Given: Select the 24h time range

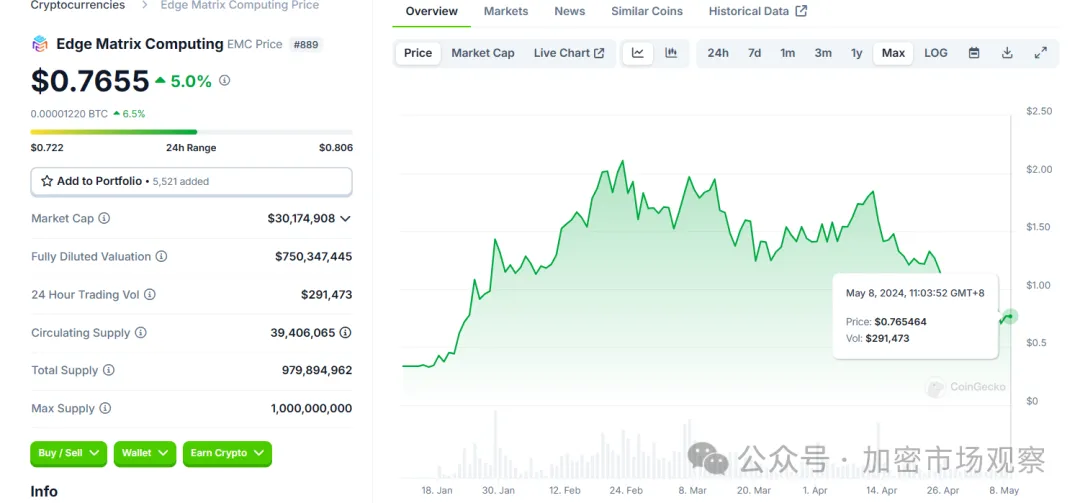Looking at the screenshot, I should click(x=718, y=53).
